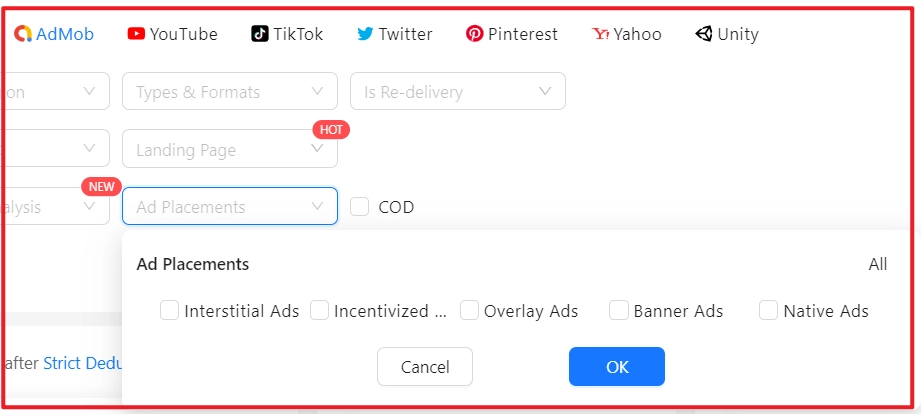Select the Native Ads checkbox
Image resolution: width=921 pixels, height=414 pixels.
769,311
